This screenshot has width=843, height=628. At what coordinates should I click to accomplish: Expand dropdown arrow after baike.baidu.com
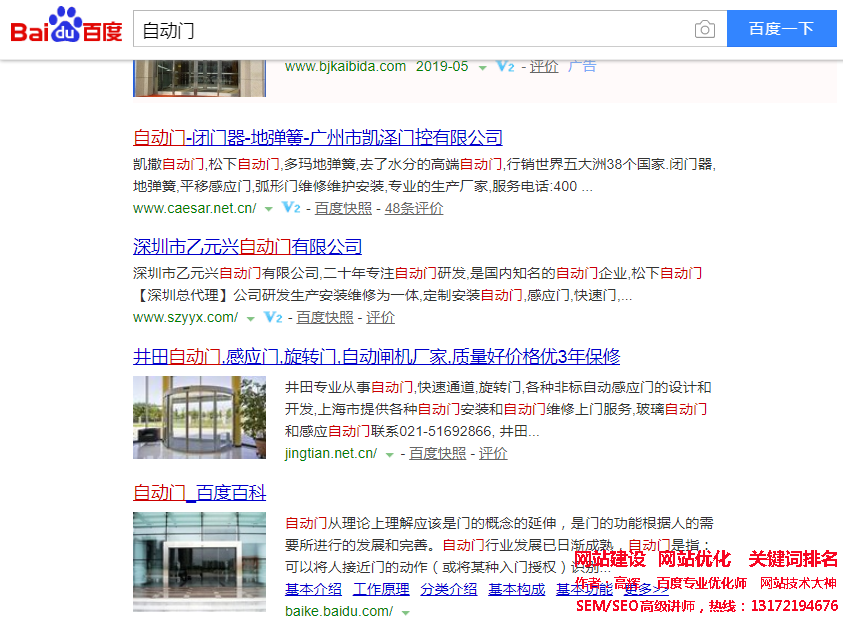pyautogui.click(x=405, y=612)
